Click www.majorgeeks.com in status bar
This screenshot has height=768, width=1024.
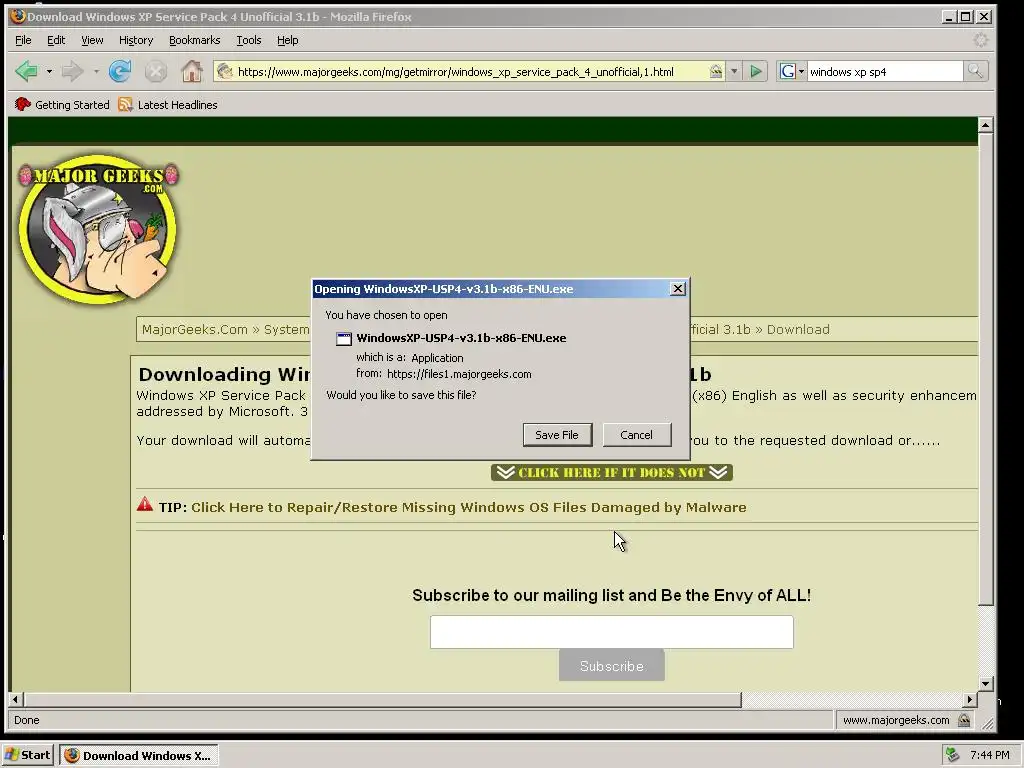tap(896, 720)
